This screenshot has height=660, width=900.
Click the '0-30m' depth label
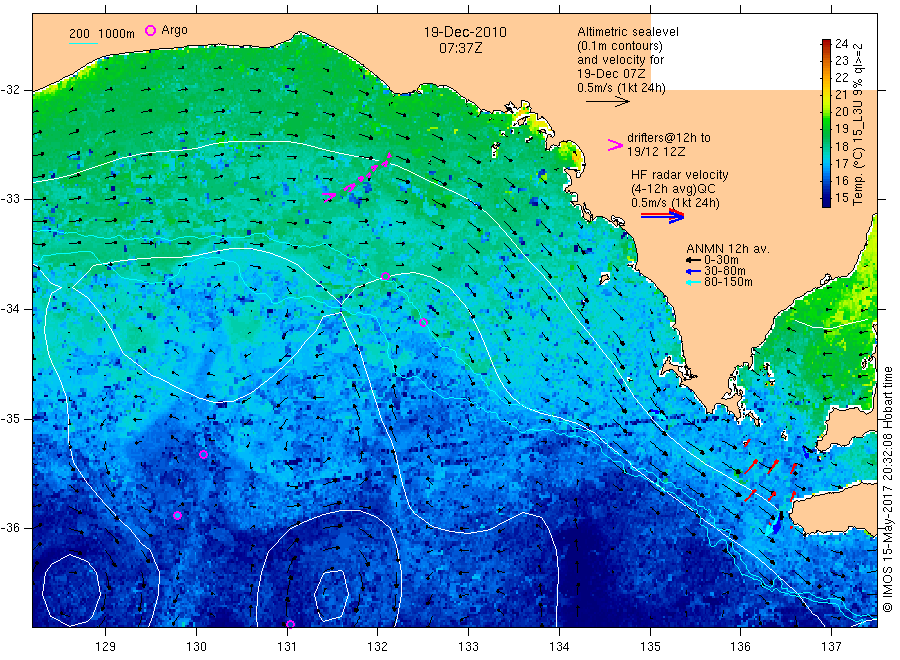(721, 260)
